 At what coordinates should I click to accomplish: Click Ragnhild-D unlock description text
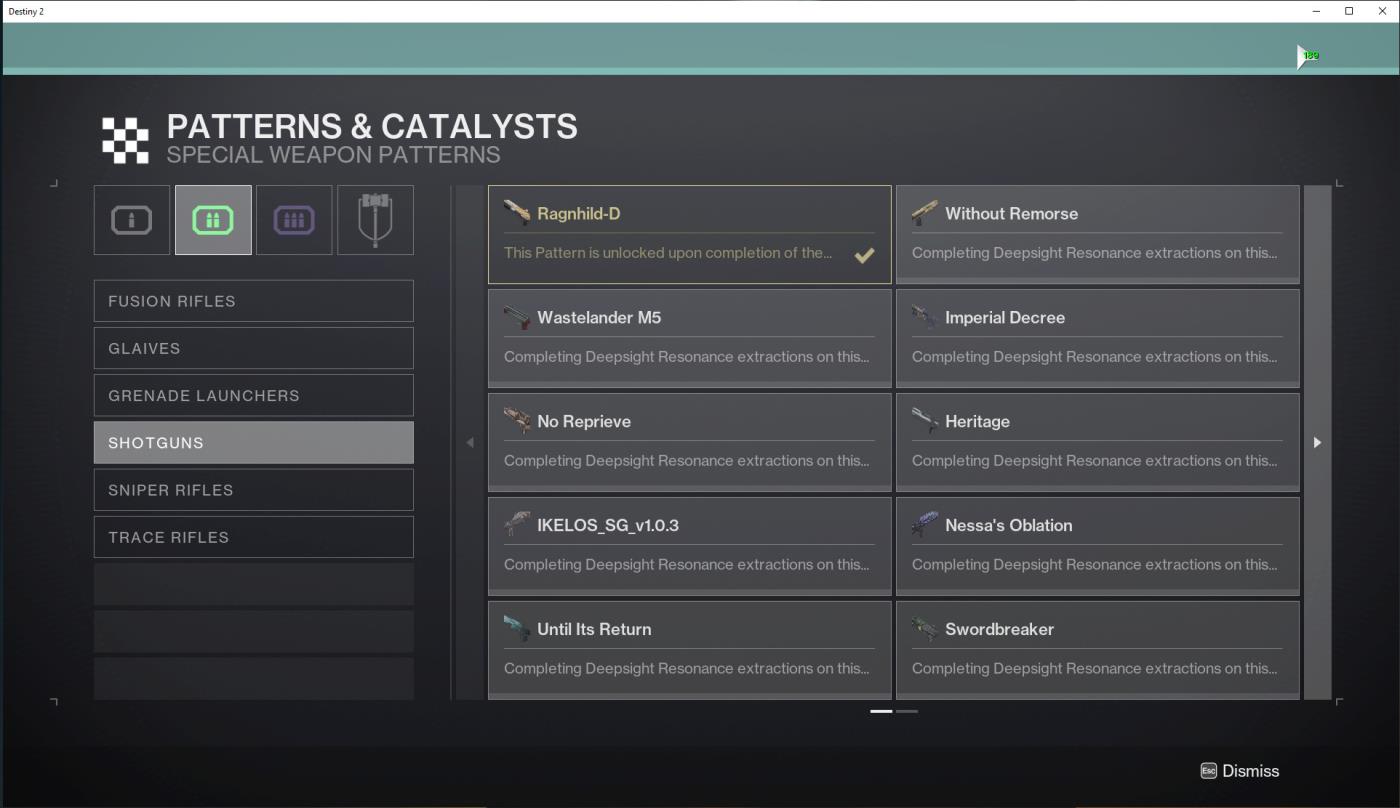click(x=668, y=253)
